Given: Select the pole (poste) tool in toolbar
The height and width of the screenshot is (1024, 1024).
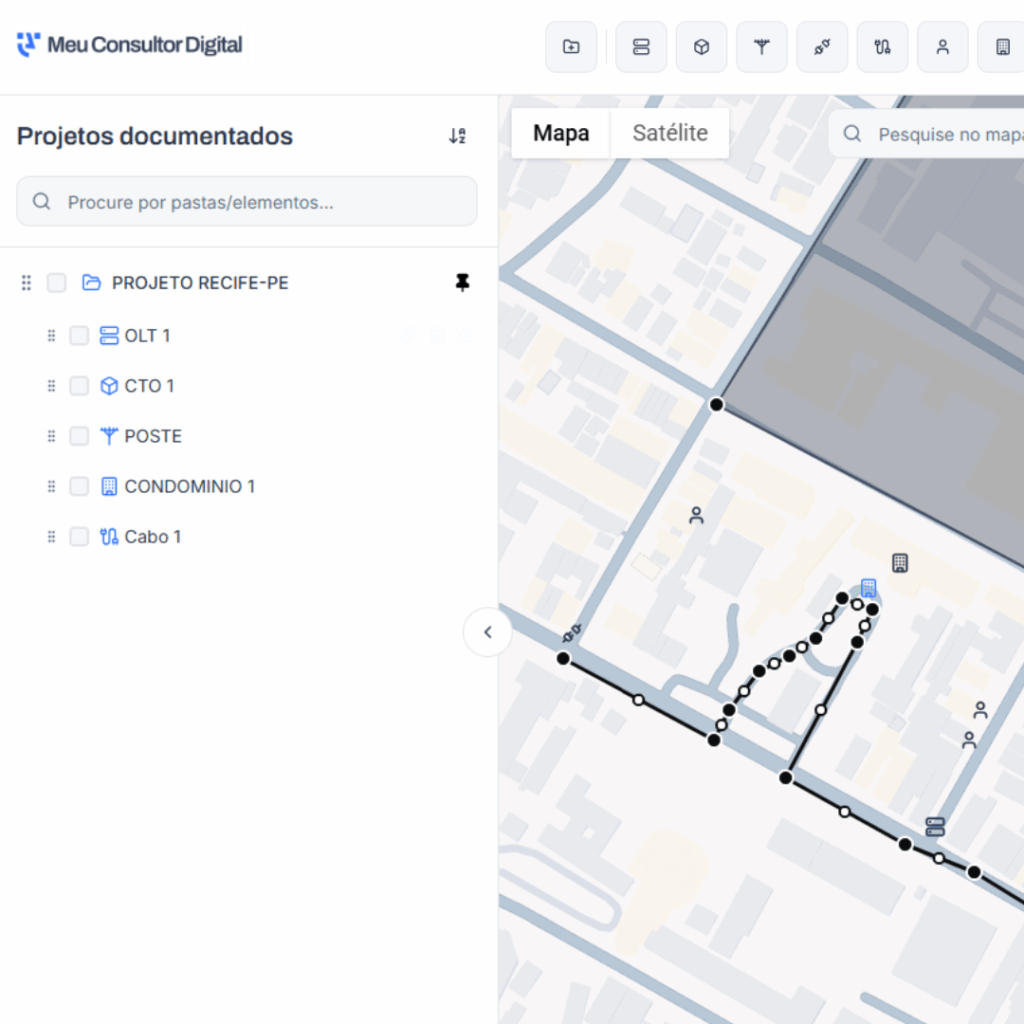Looking at the screenshot, I should (x=762, y=47).
